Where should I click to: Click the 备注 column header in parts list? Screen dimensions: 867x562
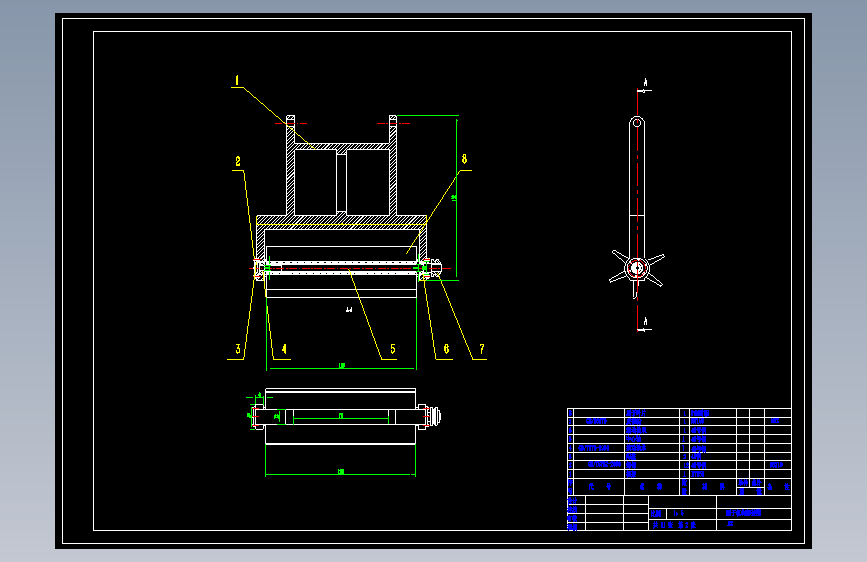pyautogui.click(x=778, y=487)
